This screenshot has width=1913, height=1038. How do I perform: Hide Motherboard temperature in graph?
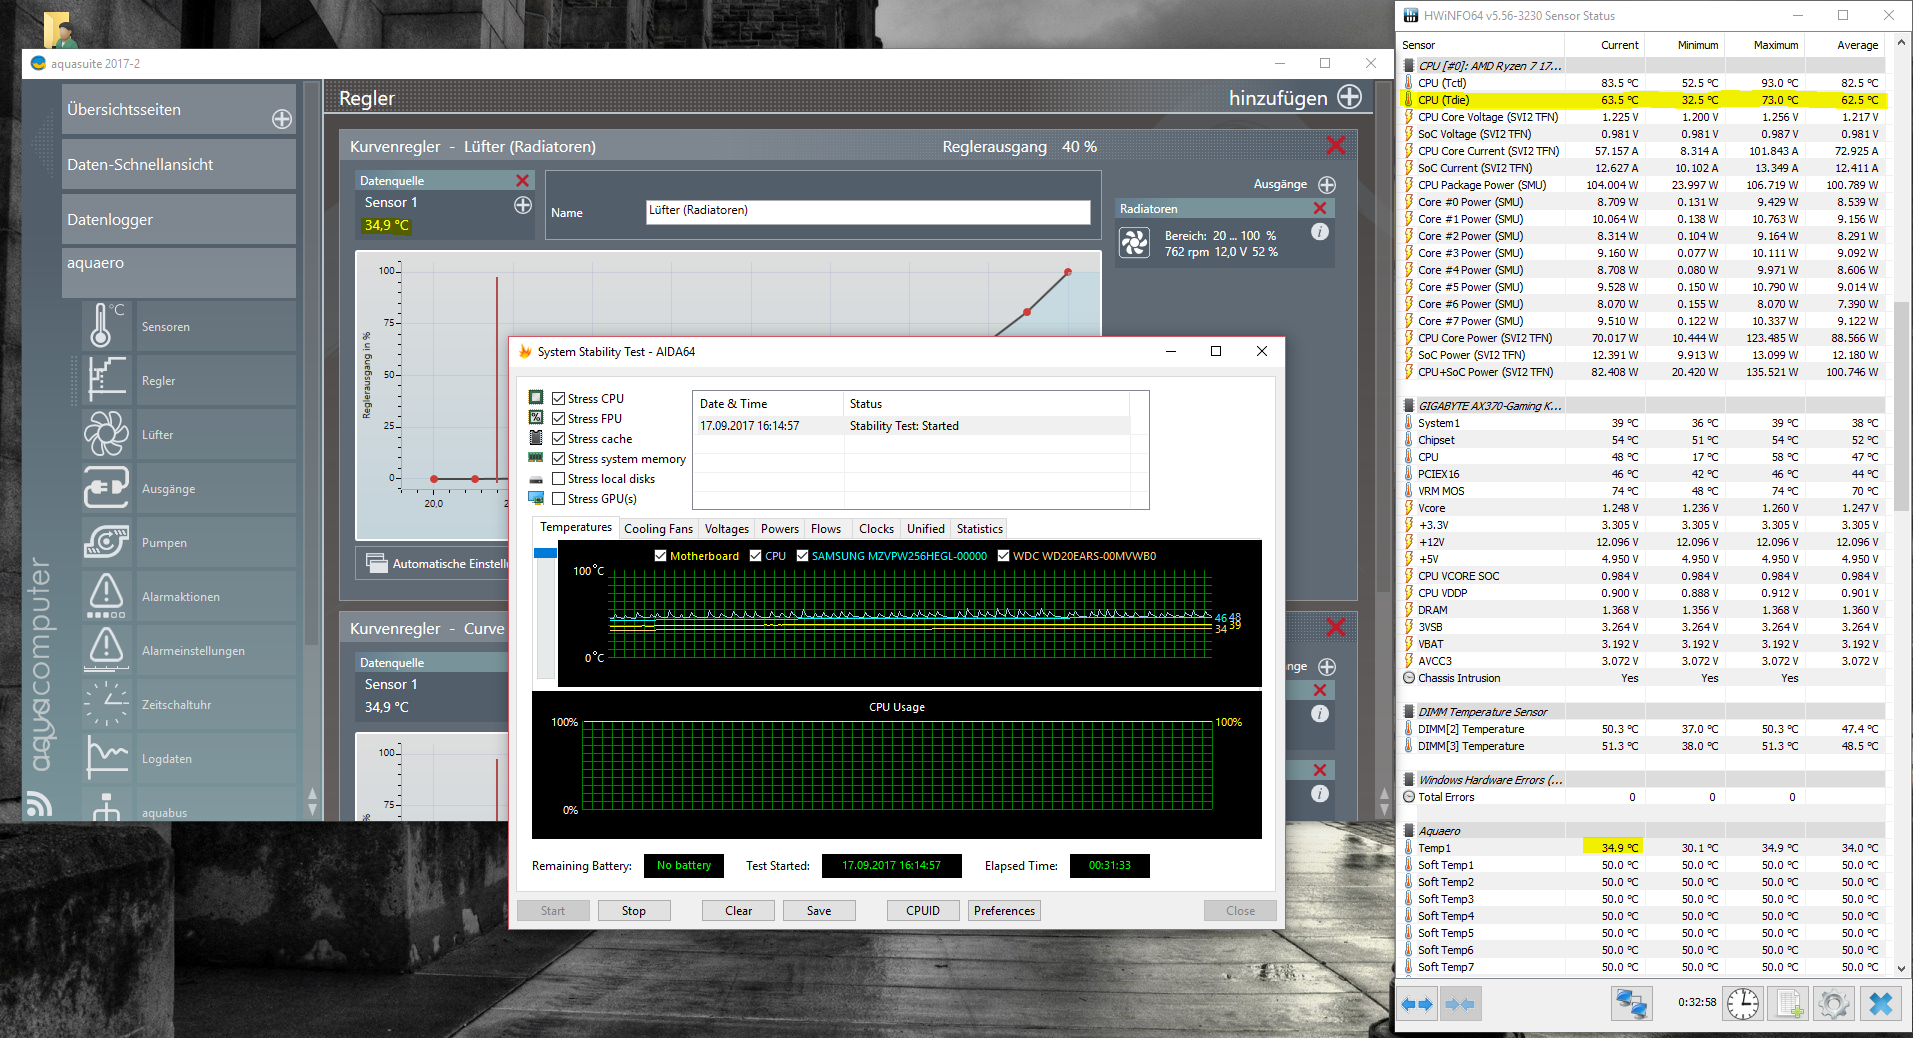660,556
